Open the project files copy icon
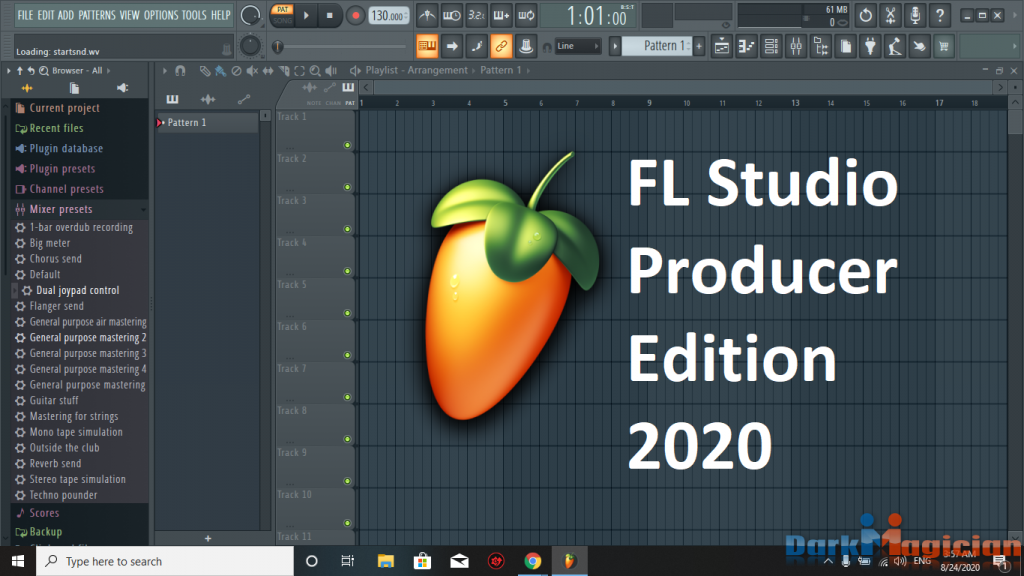The image size is (1024, 576). coord(846,46)
